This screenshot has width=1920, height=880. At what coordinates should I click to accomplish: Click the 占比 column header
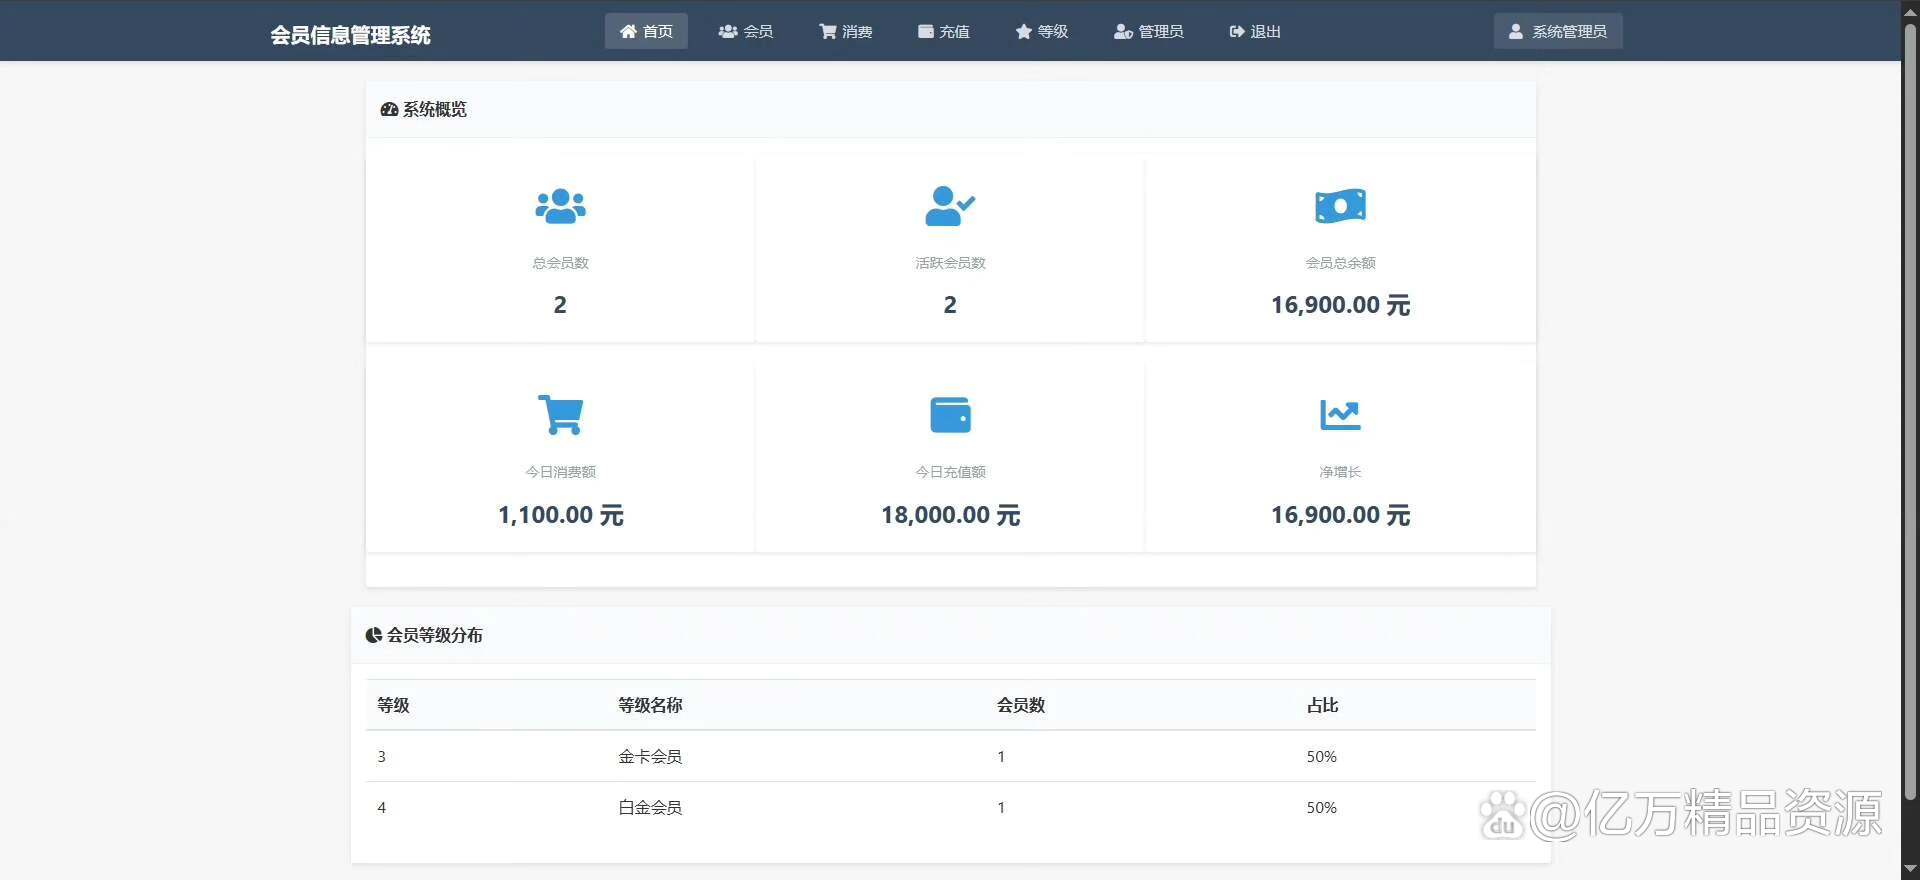click(1322, 705)
